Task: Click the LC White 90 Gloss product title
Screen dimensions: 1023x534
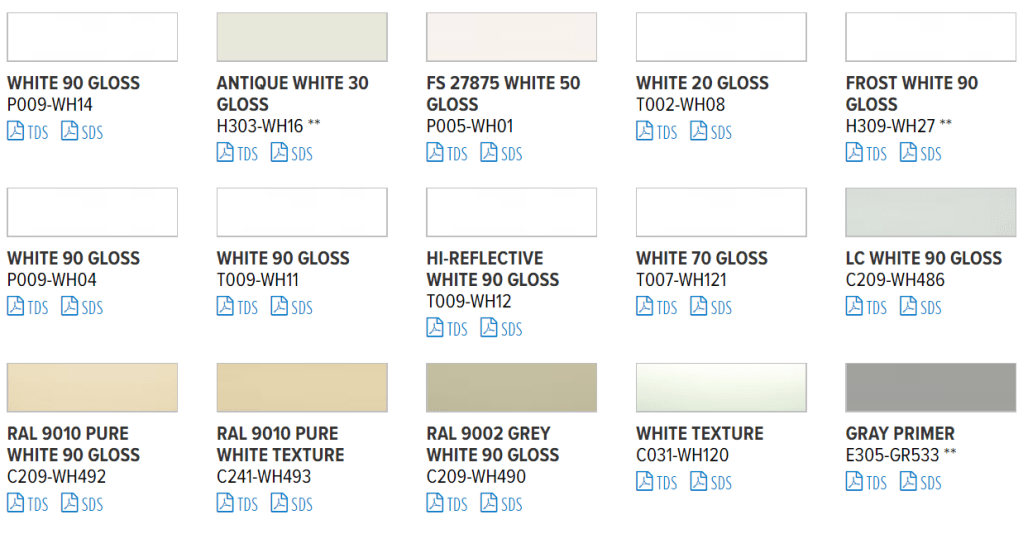Action: pos(923,258)
